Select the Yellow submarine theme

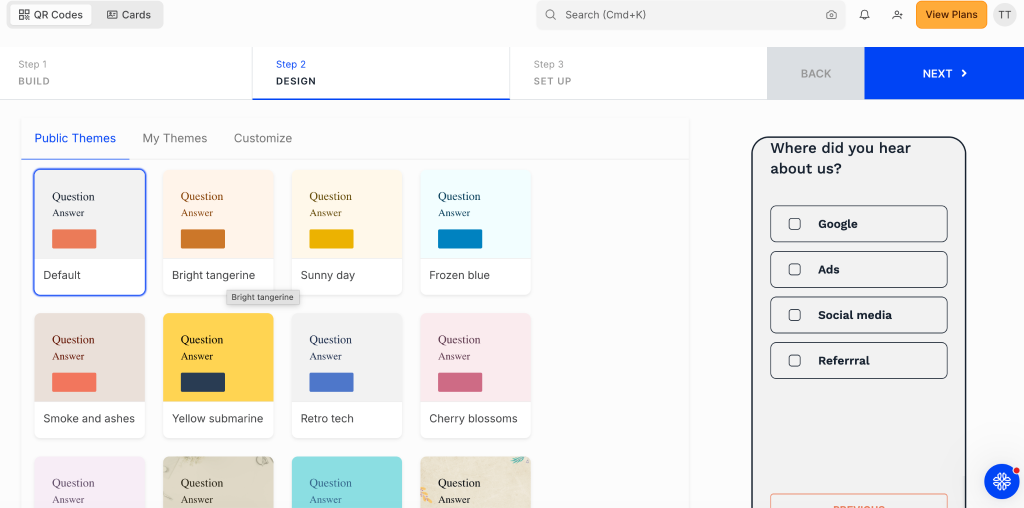coord(218,375)
